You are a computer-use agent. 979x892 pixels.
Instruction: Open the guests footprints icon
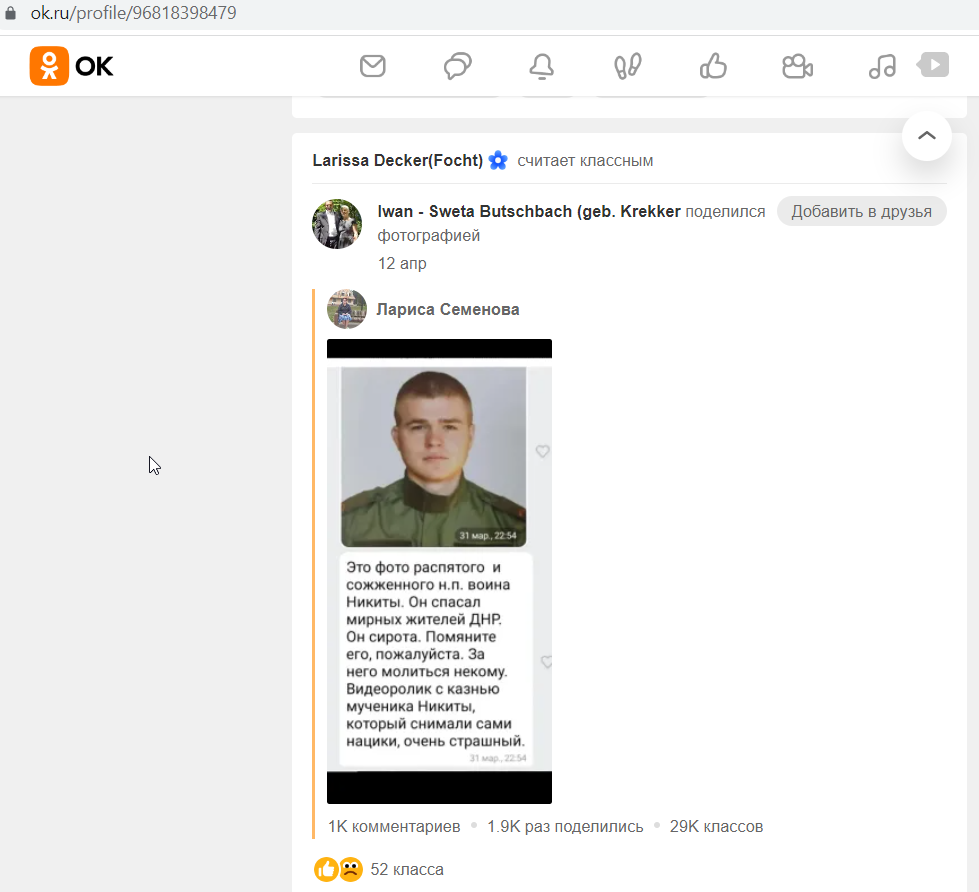(x=627, y=66)
